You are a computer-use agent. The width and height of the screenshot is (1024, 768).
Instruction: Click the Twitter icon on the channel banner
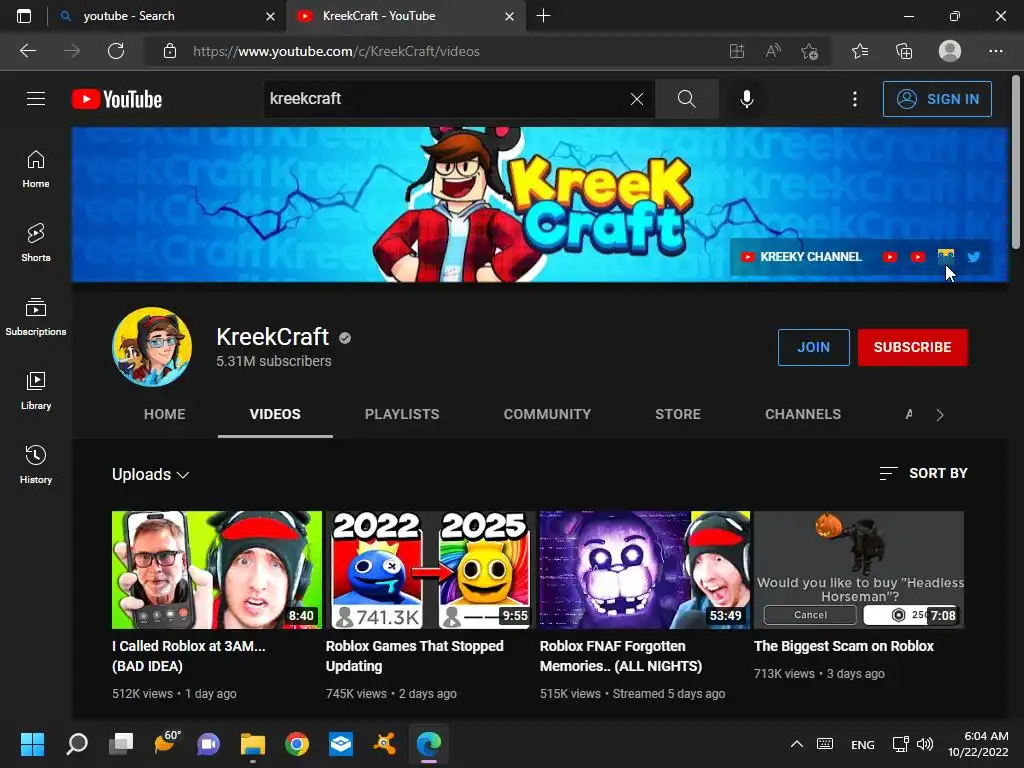974,257
